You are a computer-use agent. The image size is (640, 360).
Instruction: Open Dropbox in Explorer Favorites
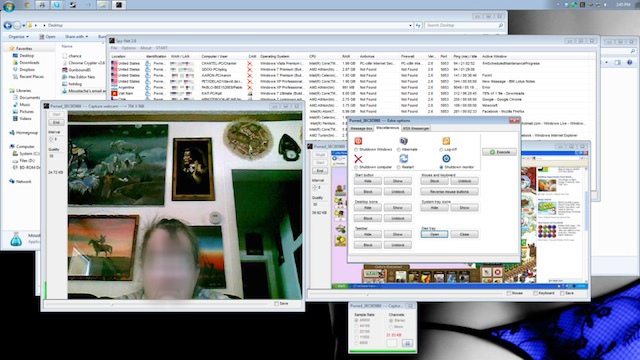click(24, 69)
